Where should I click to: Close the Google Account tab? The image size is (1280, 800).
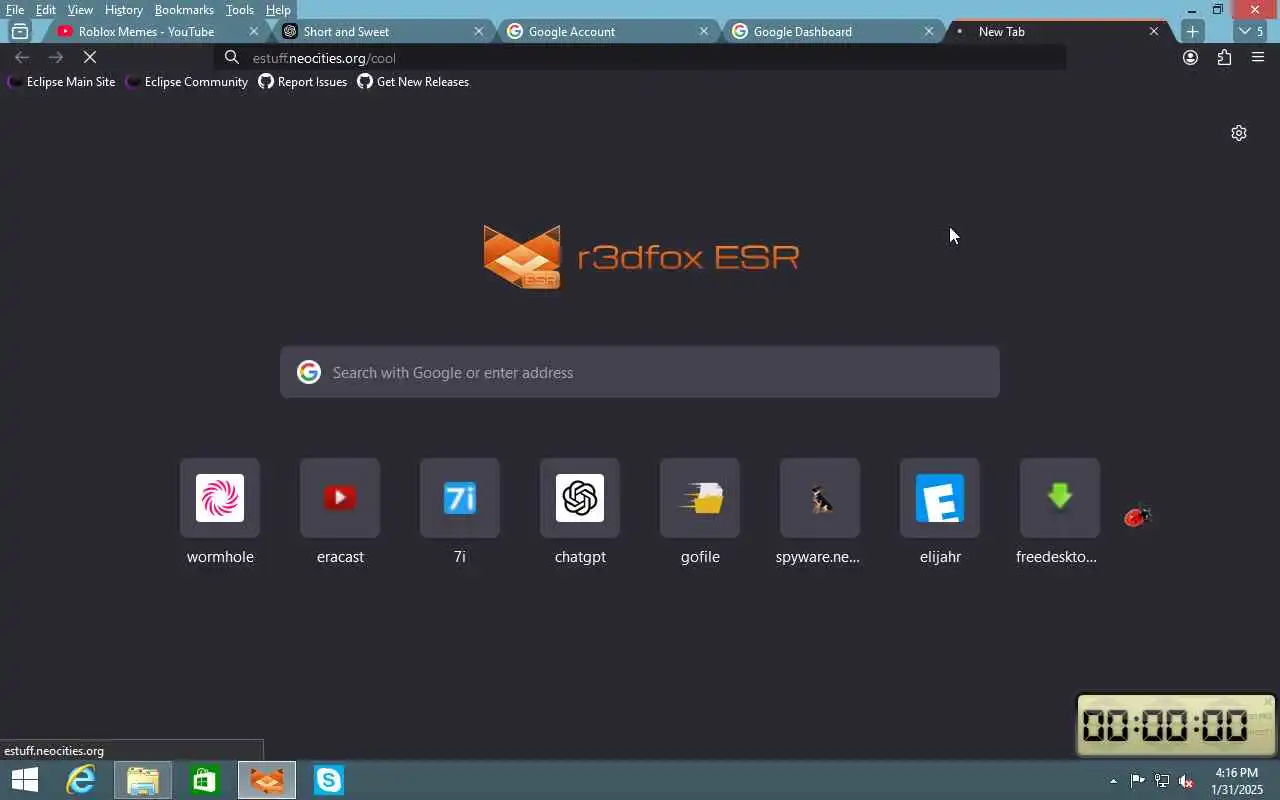(703, 31)
